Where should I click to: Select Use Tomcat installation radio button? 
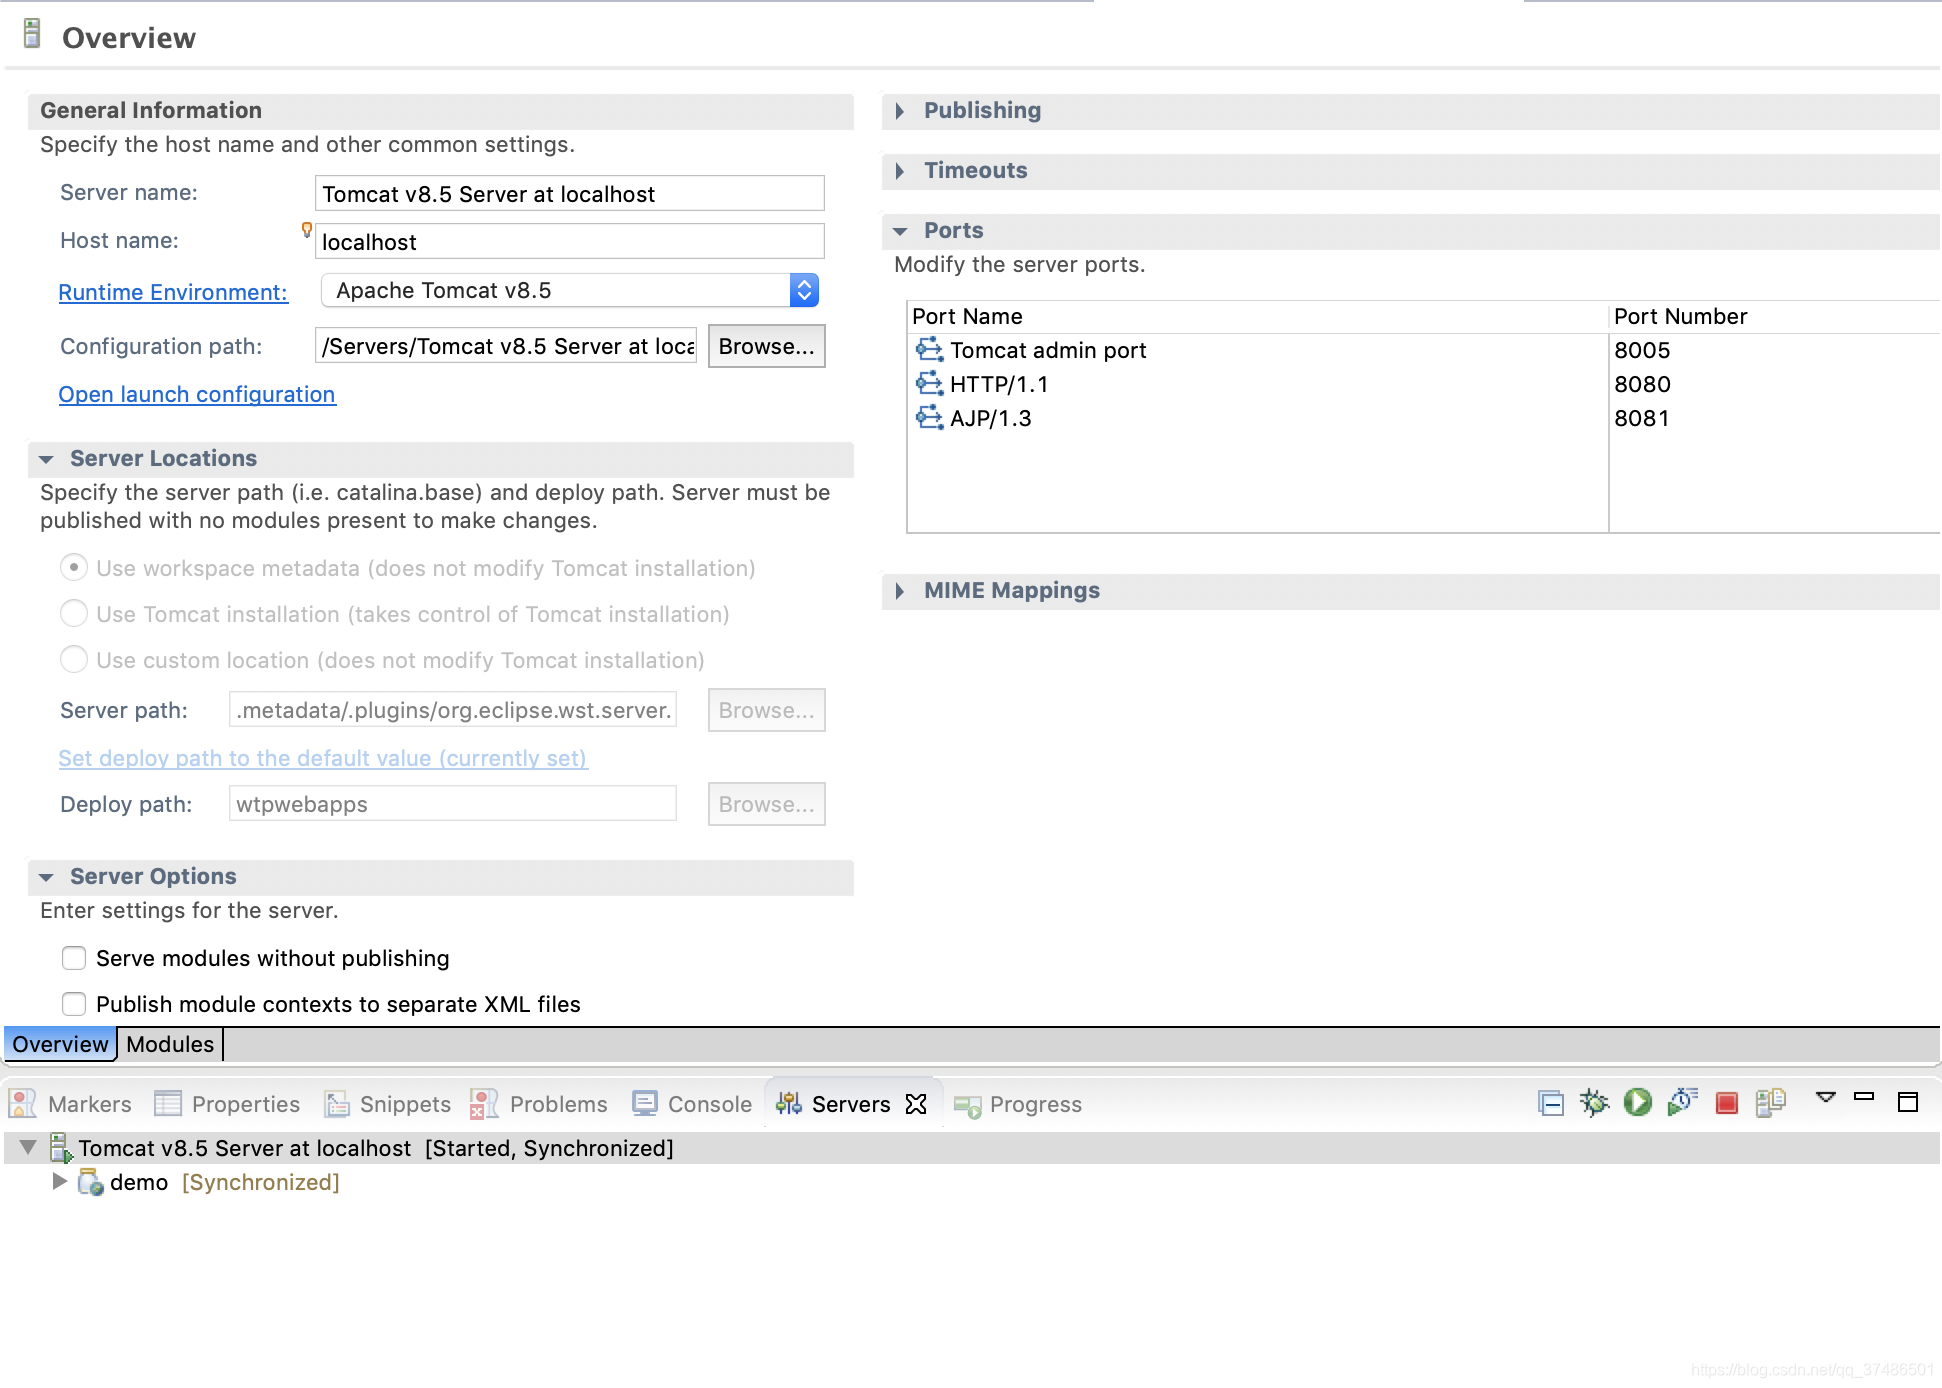pyautogui.click(x=74, y=614)
